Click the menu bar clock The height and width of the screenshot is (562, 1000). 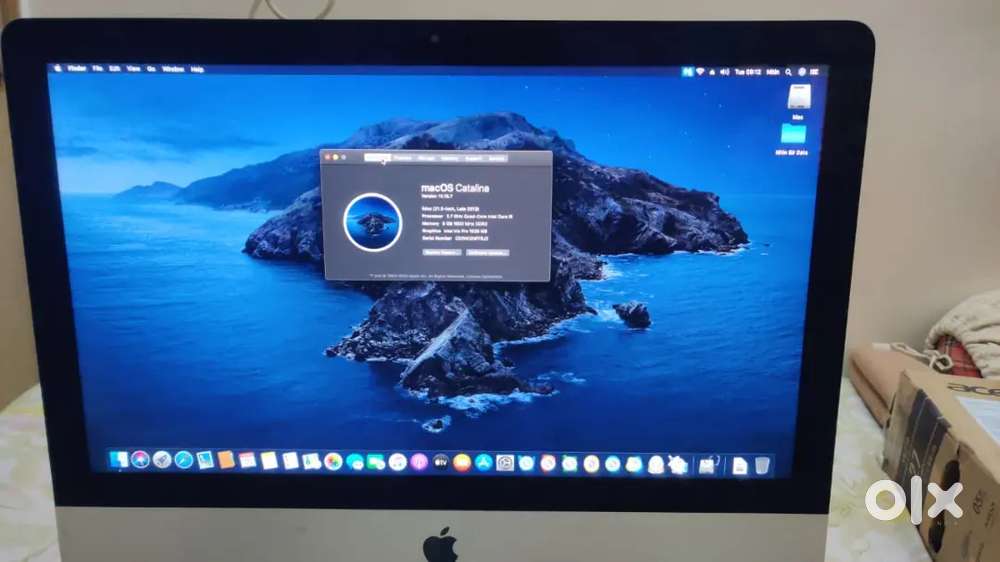coord(748,72)
